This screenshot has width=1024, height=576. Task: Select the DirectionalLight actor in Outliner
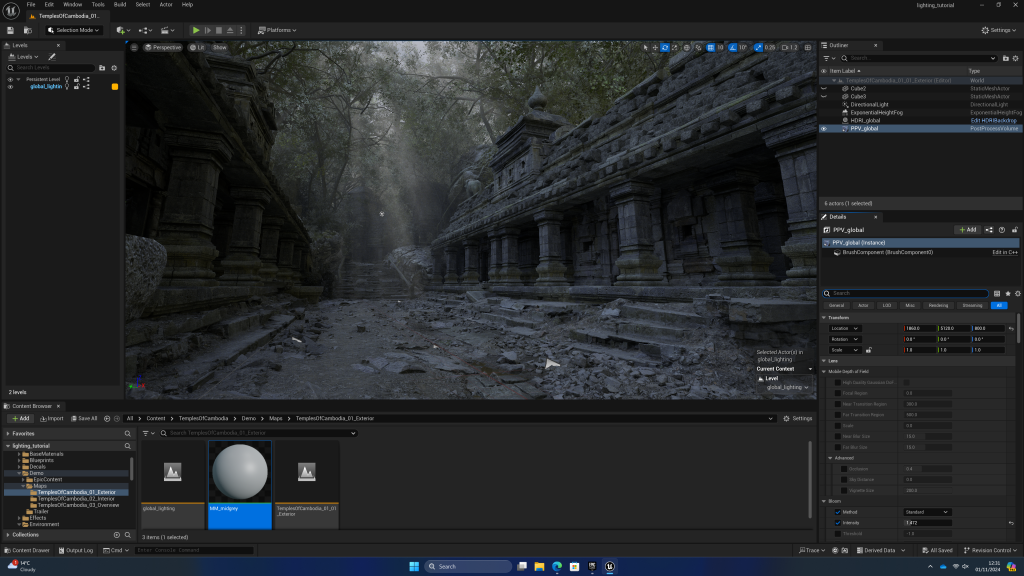click(x=869, y=104)
